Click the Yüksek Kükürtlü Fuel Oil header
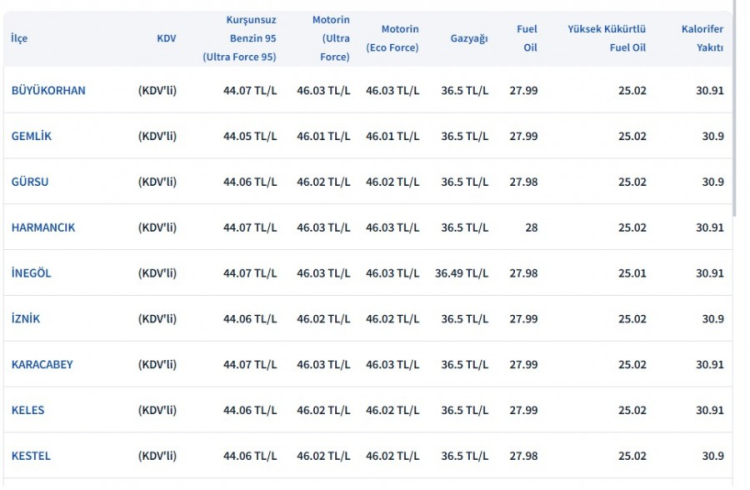The image size is (750, 490). (x=607, y=38)
